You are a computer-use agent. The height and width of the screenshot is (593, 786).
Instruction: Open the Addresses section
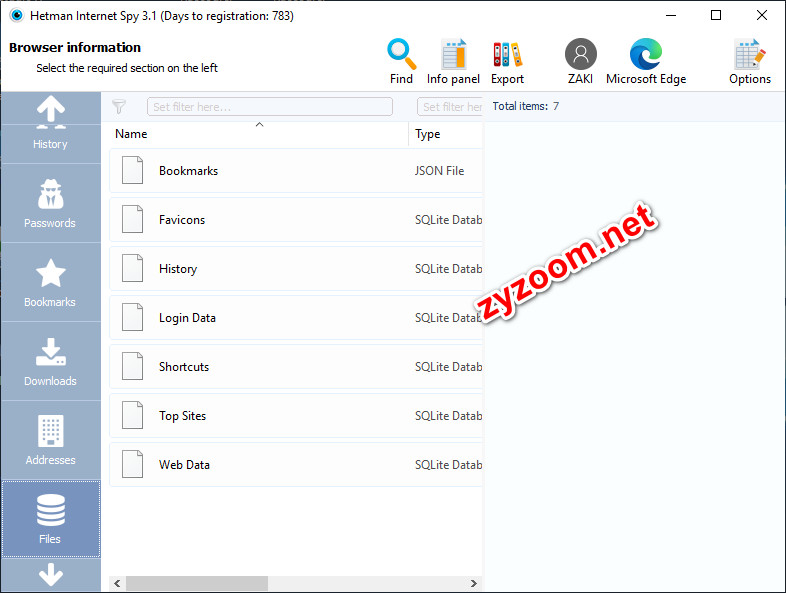coord(50,440)
